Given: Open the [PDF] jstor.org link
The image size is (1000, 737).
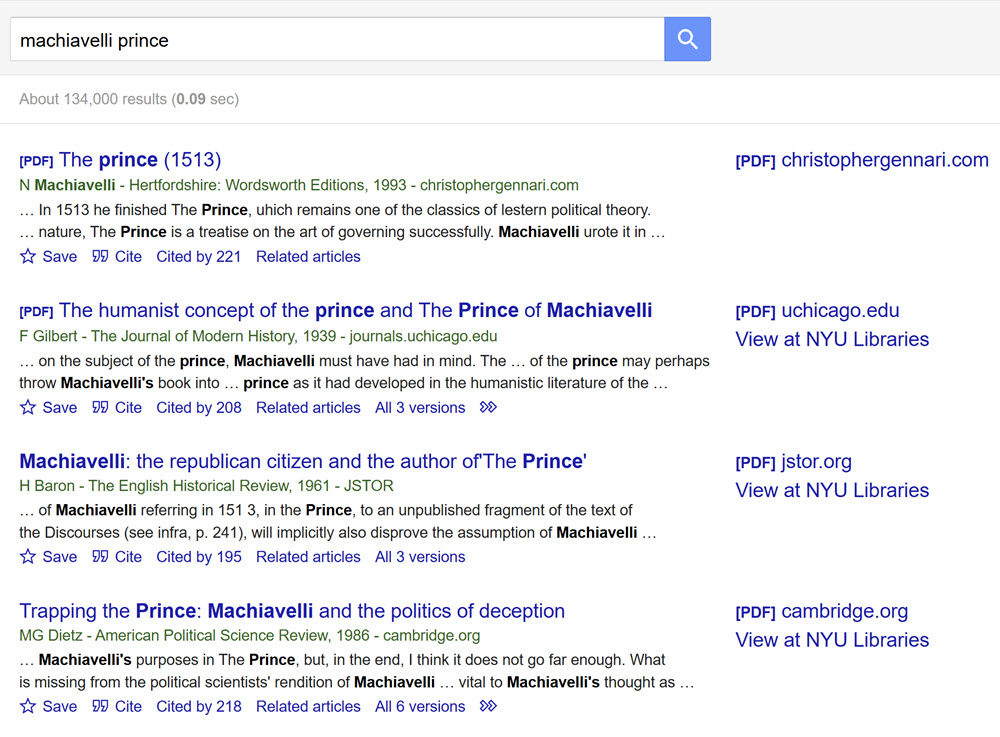Looking at the screenshot, I should click(794, 462).
